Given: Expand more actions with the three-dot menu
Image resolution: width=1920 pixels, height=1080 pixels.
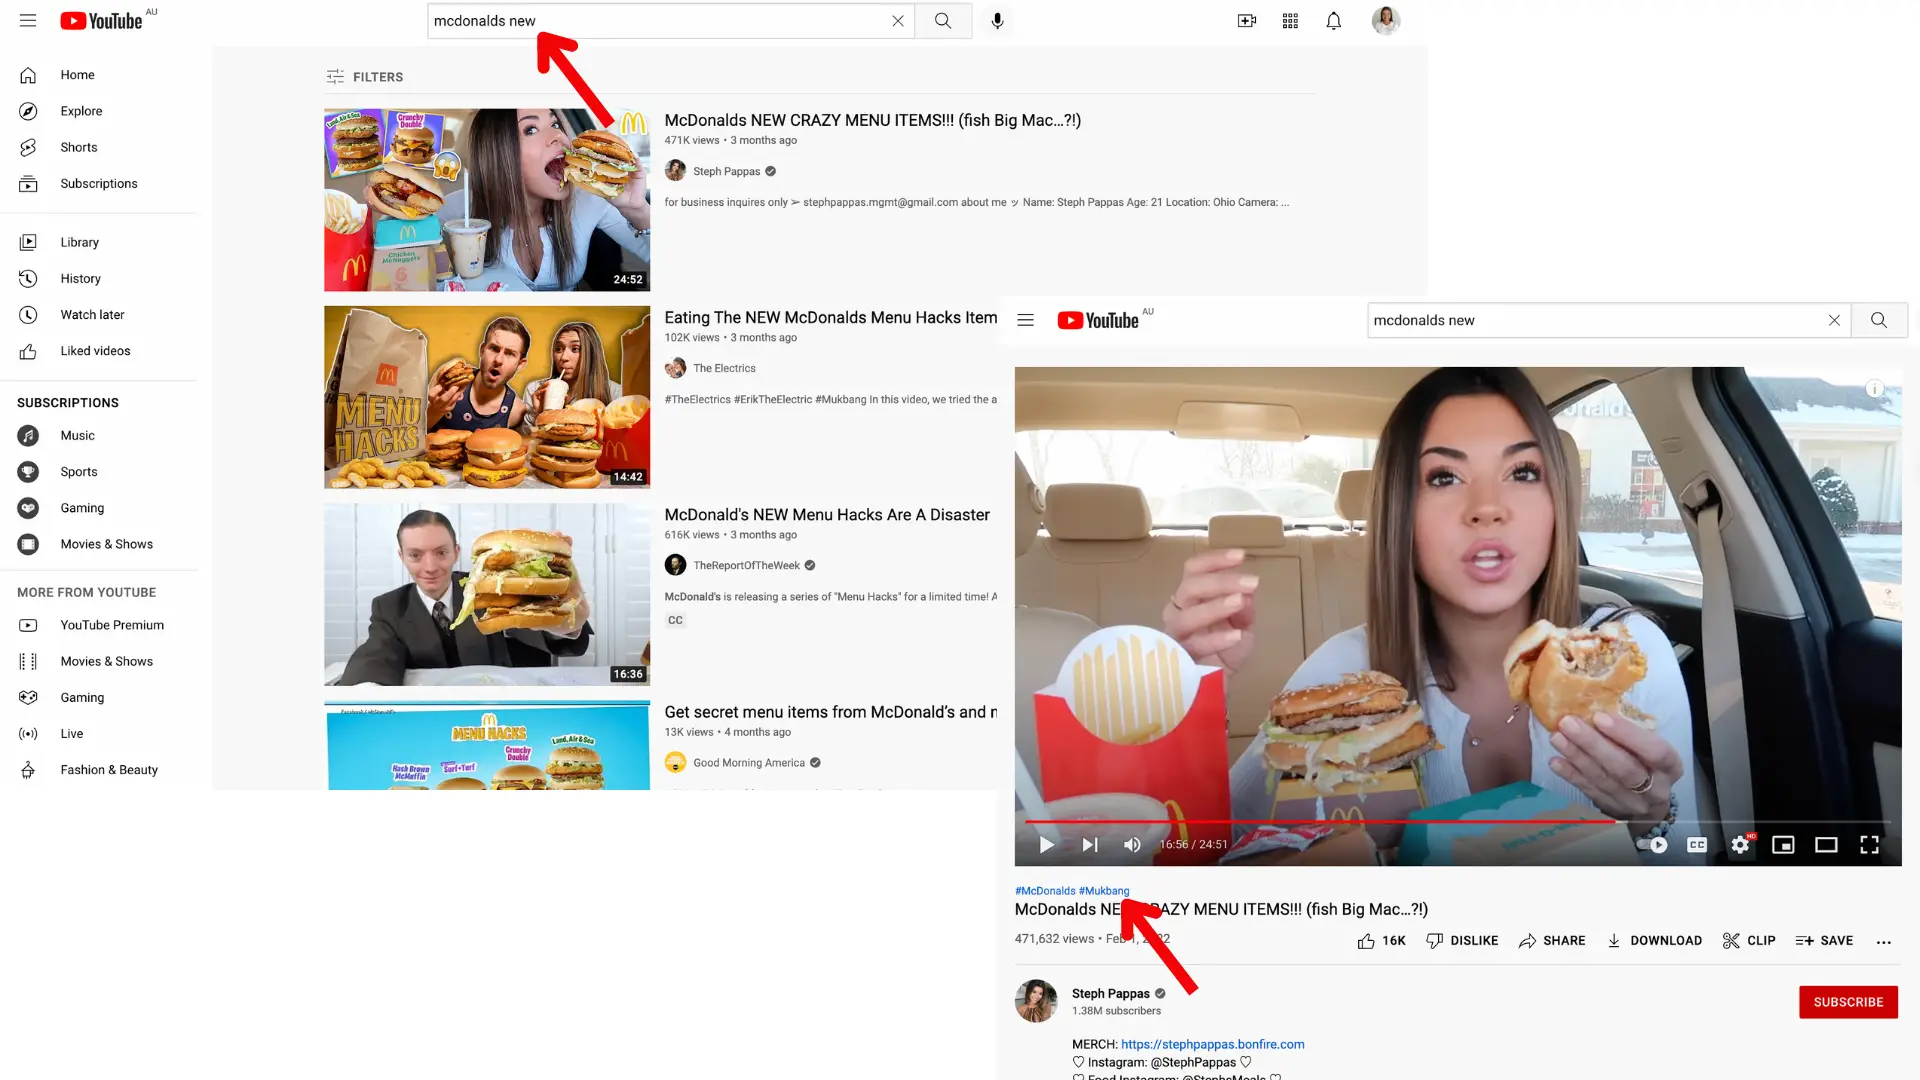Looking at the screenshot, I should click(x=1885, y=941).
